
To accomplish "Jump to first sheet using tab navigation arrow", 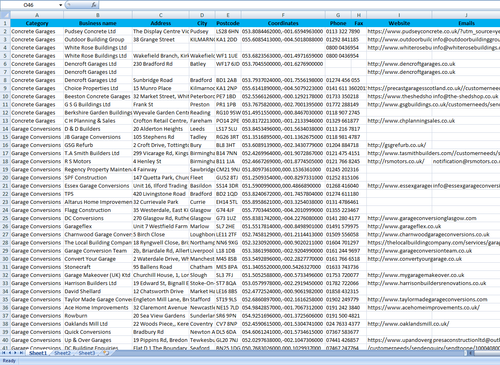I will [x=4, y=353].
